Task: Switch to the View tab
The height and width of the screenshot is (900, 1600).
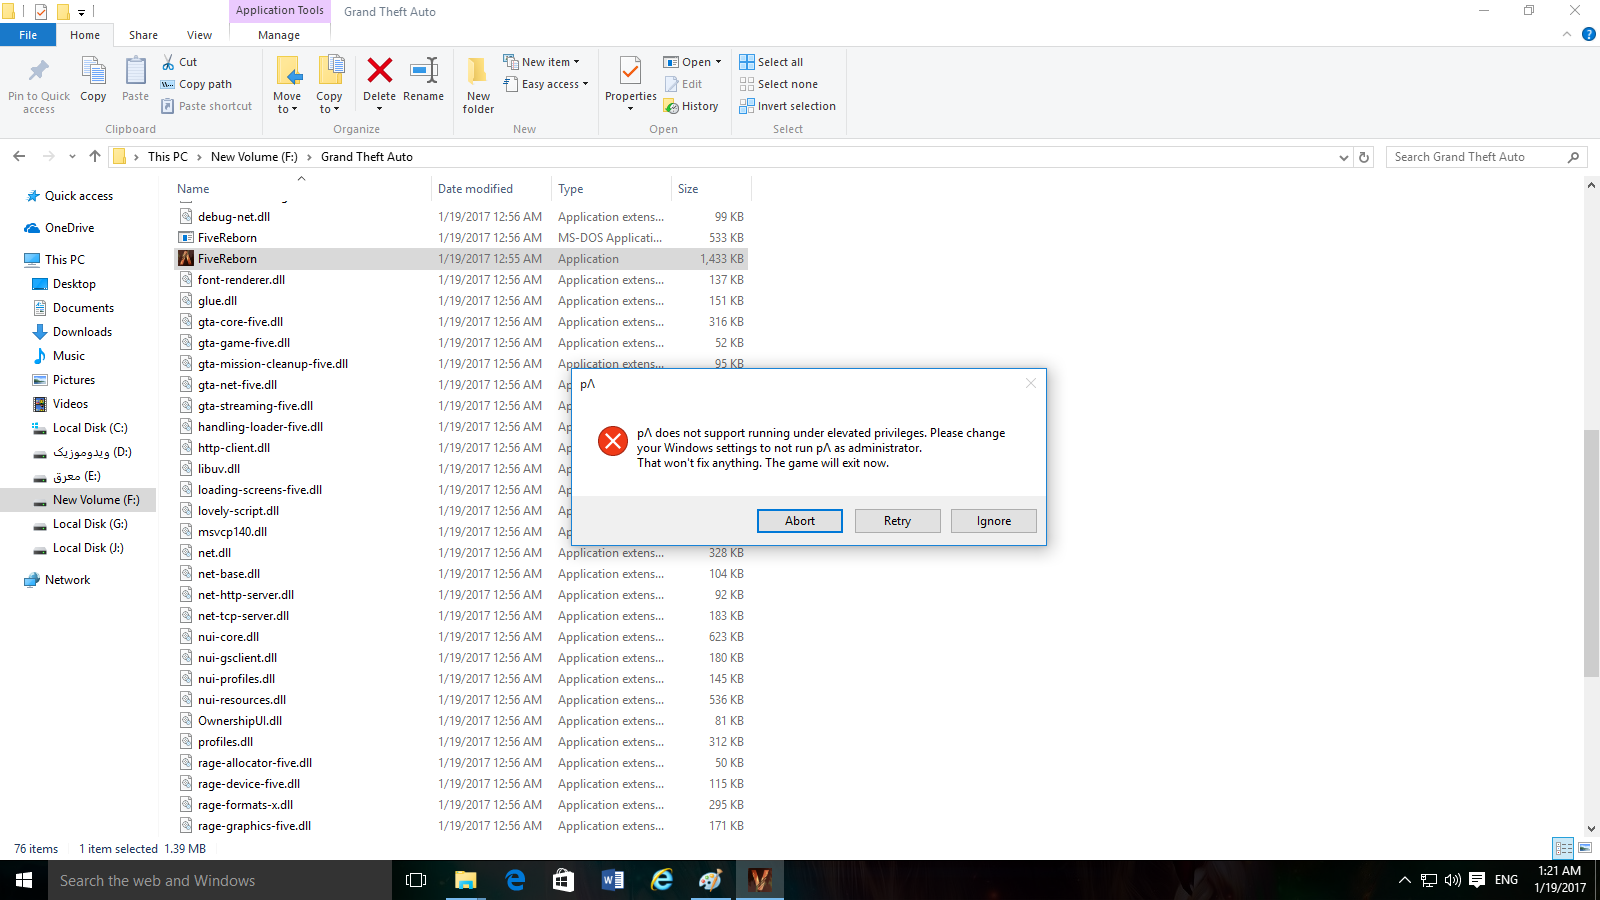Action: point(199,35)
